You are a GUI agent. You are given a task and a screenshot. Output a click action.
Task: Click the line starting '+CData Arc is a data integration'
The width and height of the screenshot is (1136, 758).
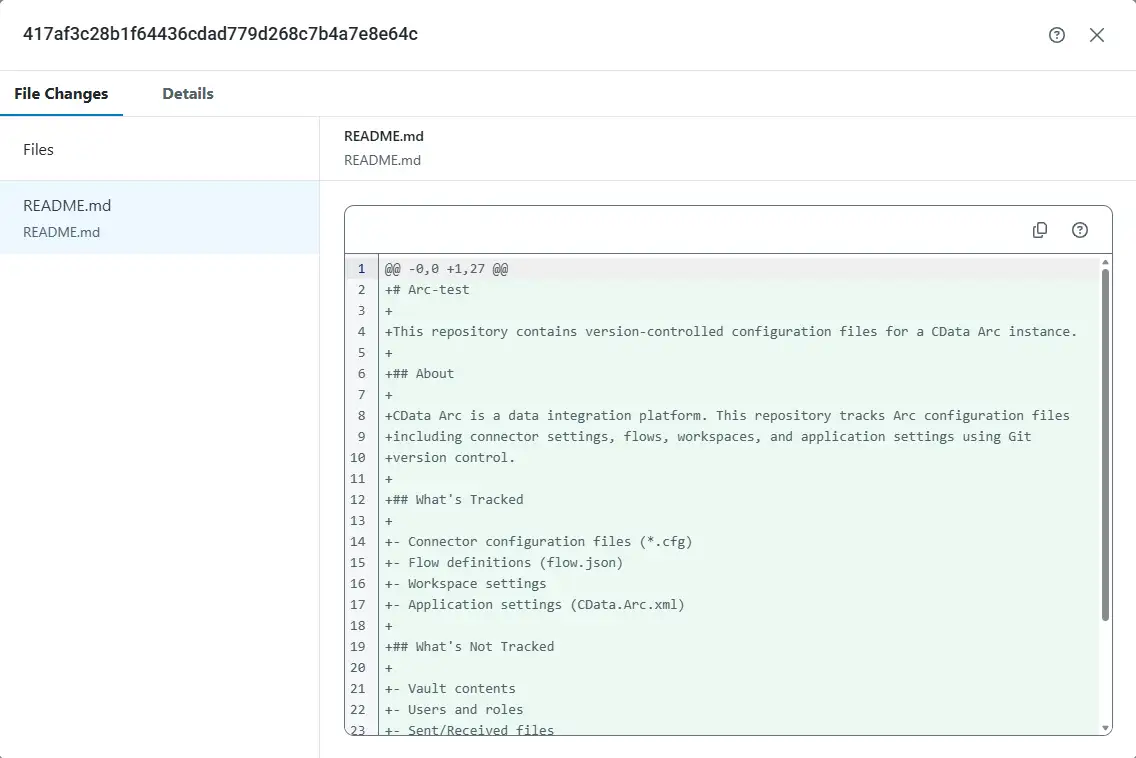[727, 416]
